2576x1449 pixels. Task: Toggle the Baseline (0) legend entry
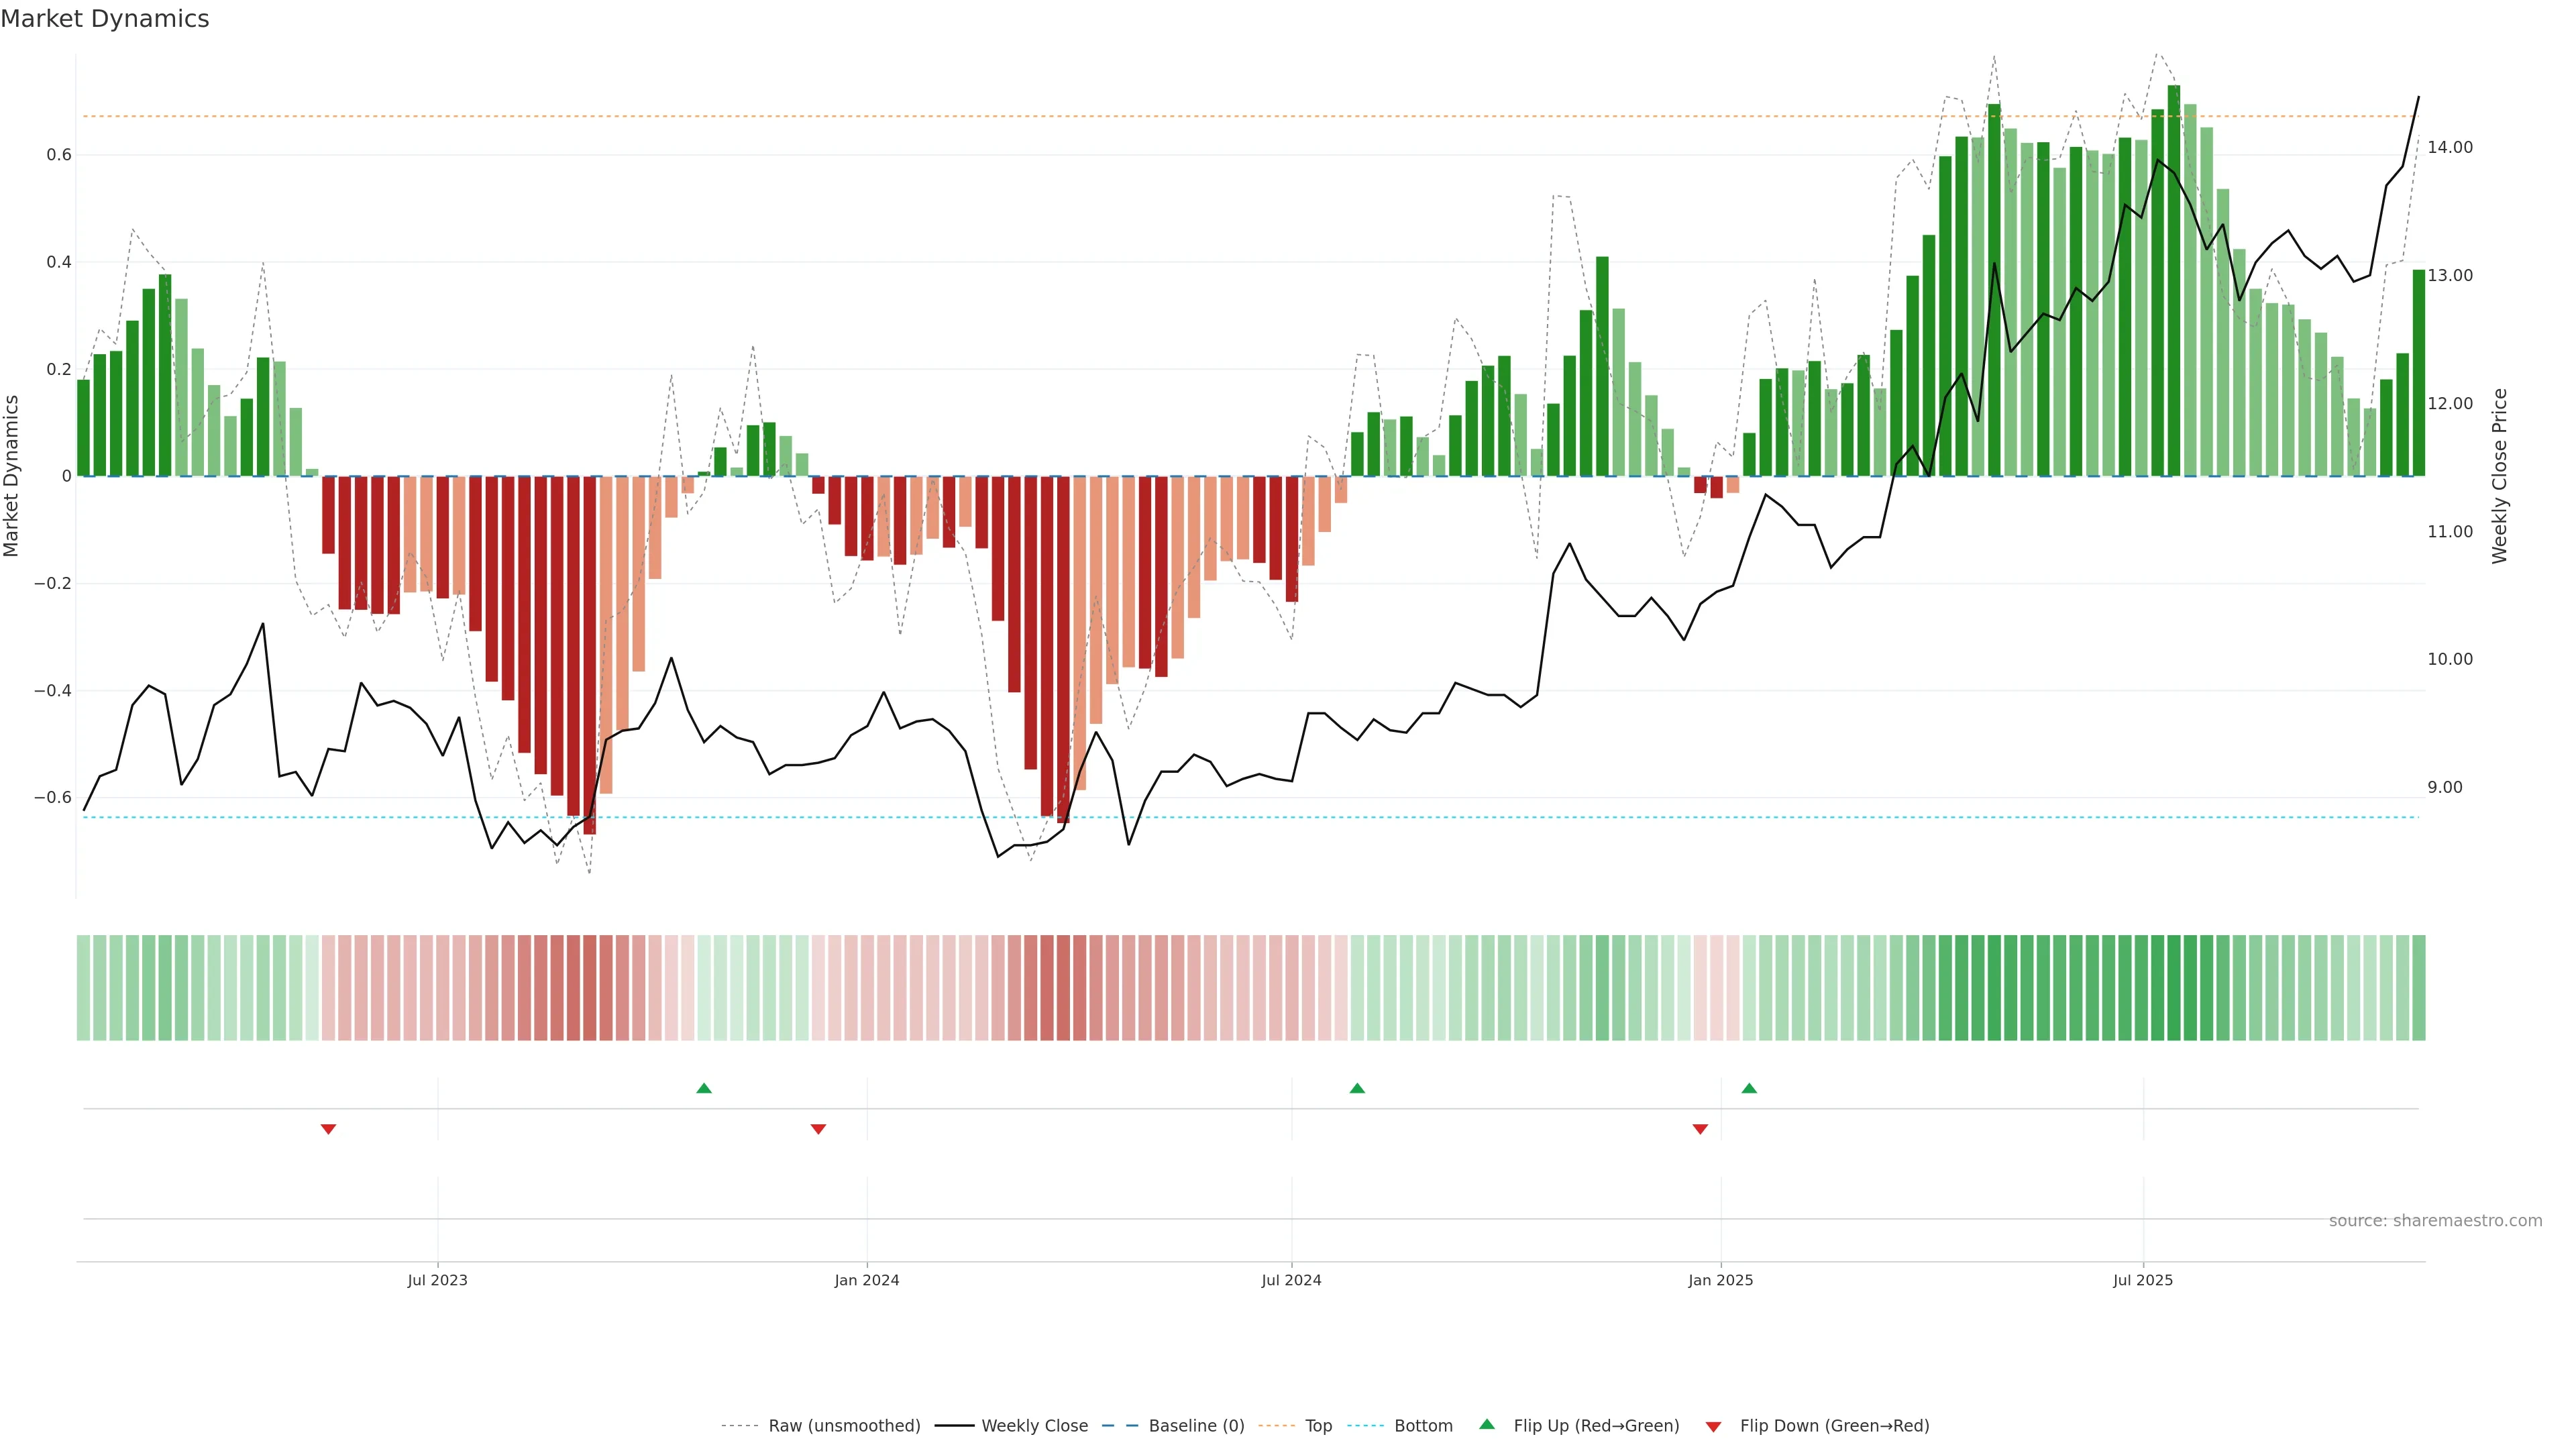point(1196,1426)
